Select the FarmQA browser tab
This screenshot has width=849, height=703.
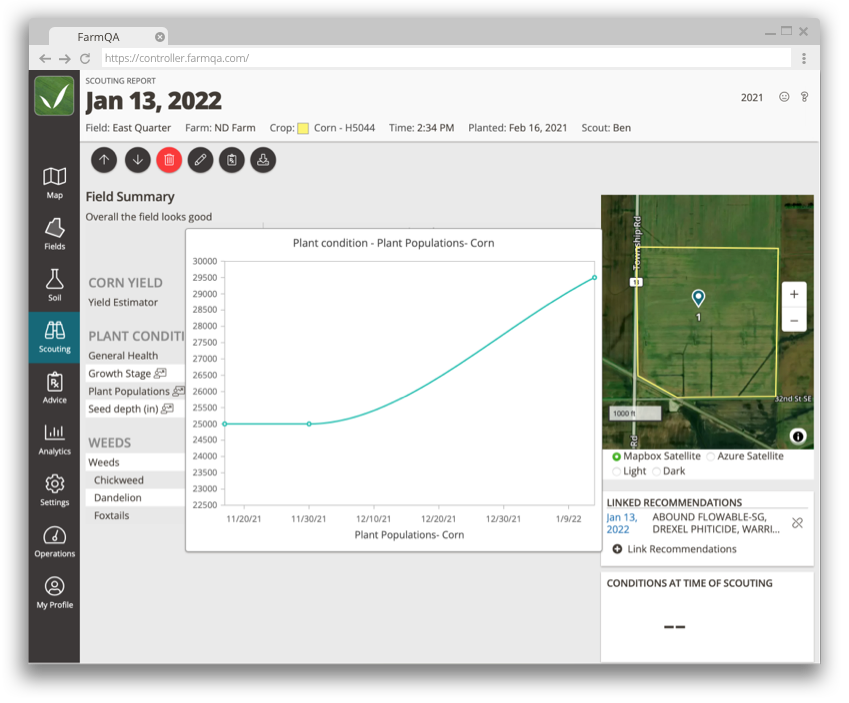(108, 36)
